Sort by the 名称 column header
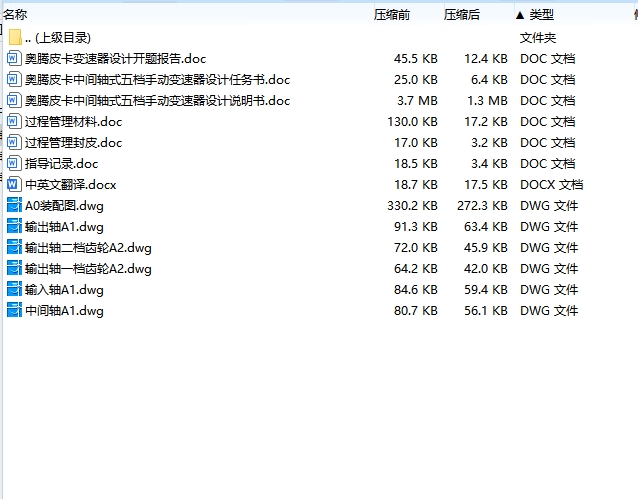Image resolution: width=638 pixels, height=499 pixels. 15,15
